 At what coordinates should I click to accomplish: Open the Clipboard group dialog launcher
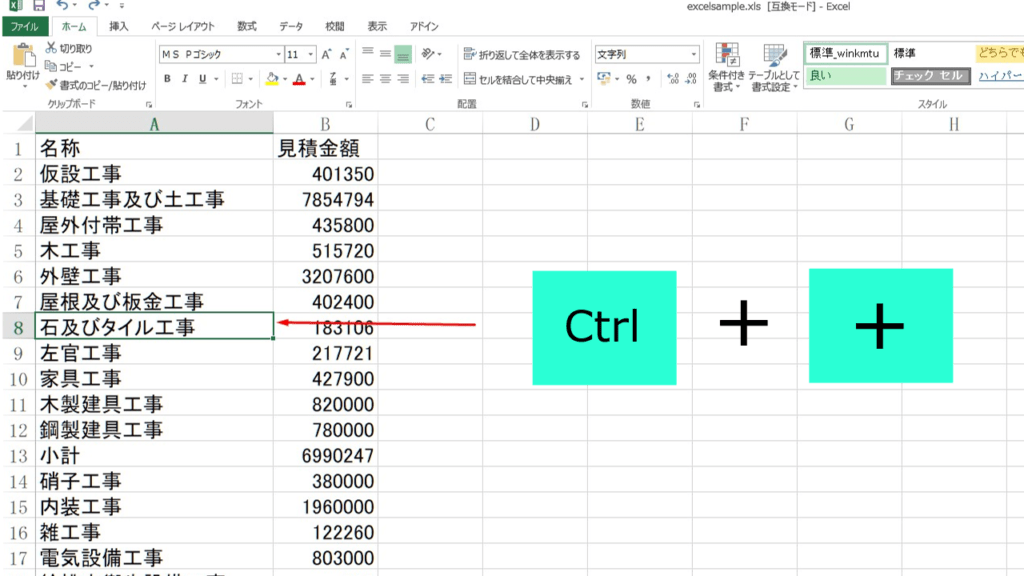click(x=149, y=104)
